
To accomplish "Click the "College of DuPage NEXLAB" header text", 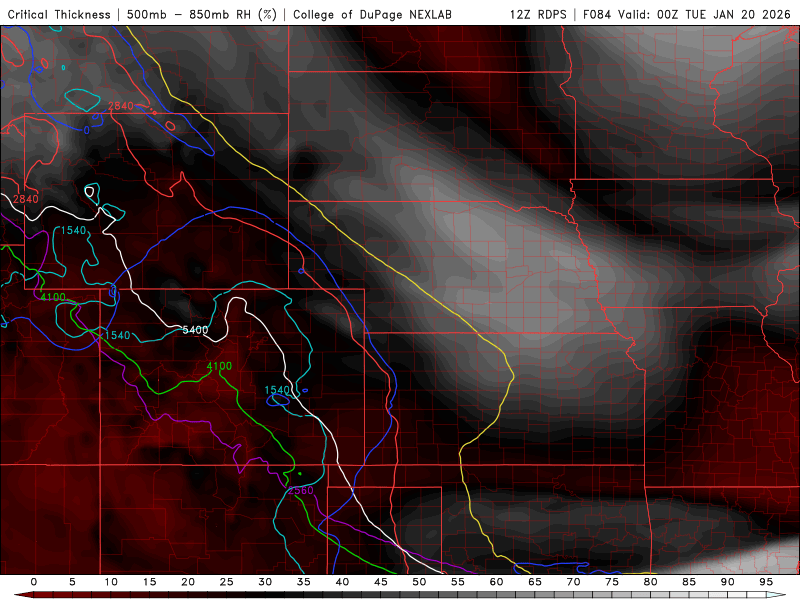I will coord(372,14).
